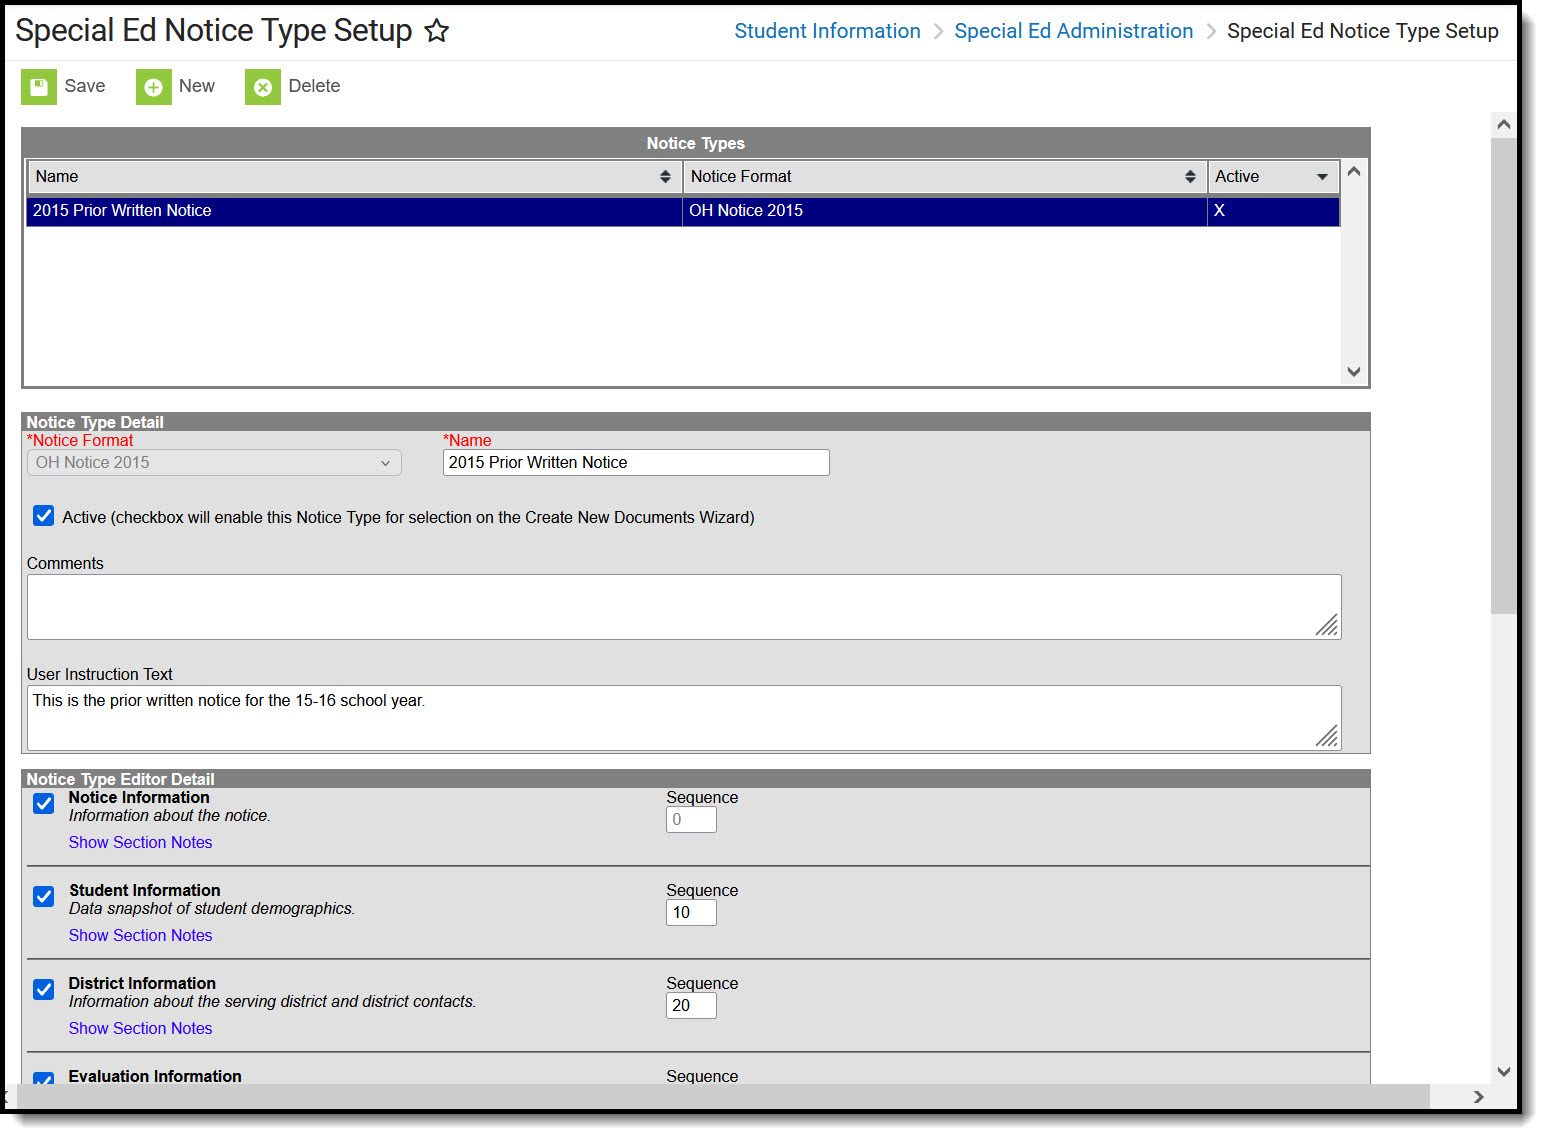The width and height of the screenshot is (1547, 1139).
Task: Click the Name column header
Action: (355, 177)
